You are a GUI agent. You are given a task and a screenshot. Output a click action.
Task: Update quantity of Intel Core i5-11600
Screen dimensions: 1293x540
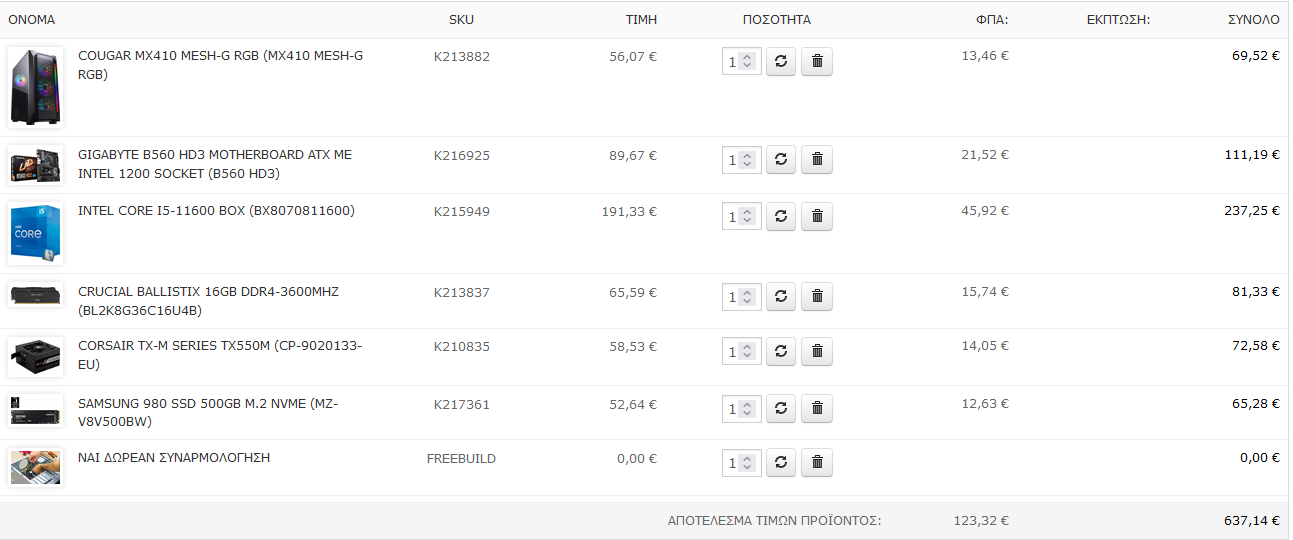pos(781,216)
